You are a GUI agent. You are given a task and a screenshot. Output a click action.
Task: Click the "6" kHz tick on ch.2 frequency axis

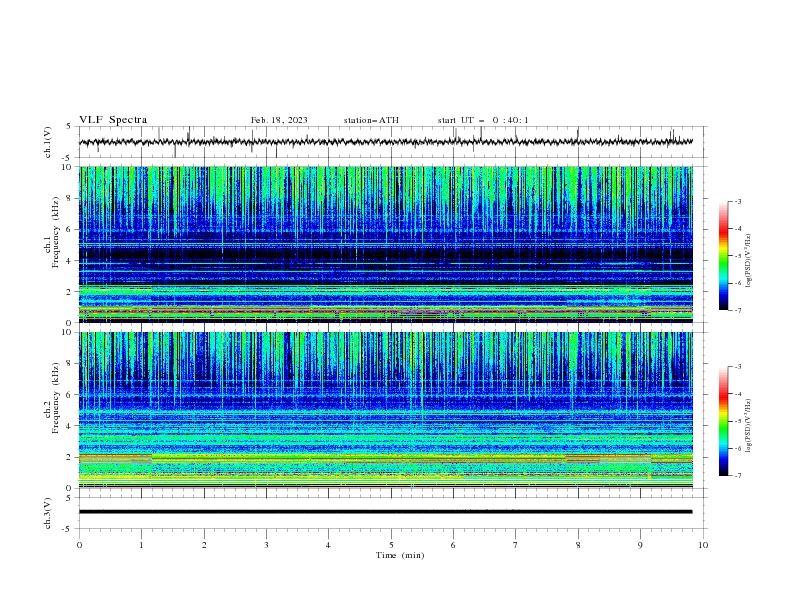click(x=69, y=394)
